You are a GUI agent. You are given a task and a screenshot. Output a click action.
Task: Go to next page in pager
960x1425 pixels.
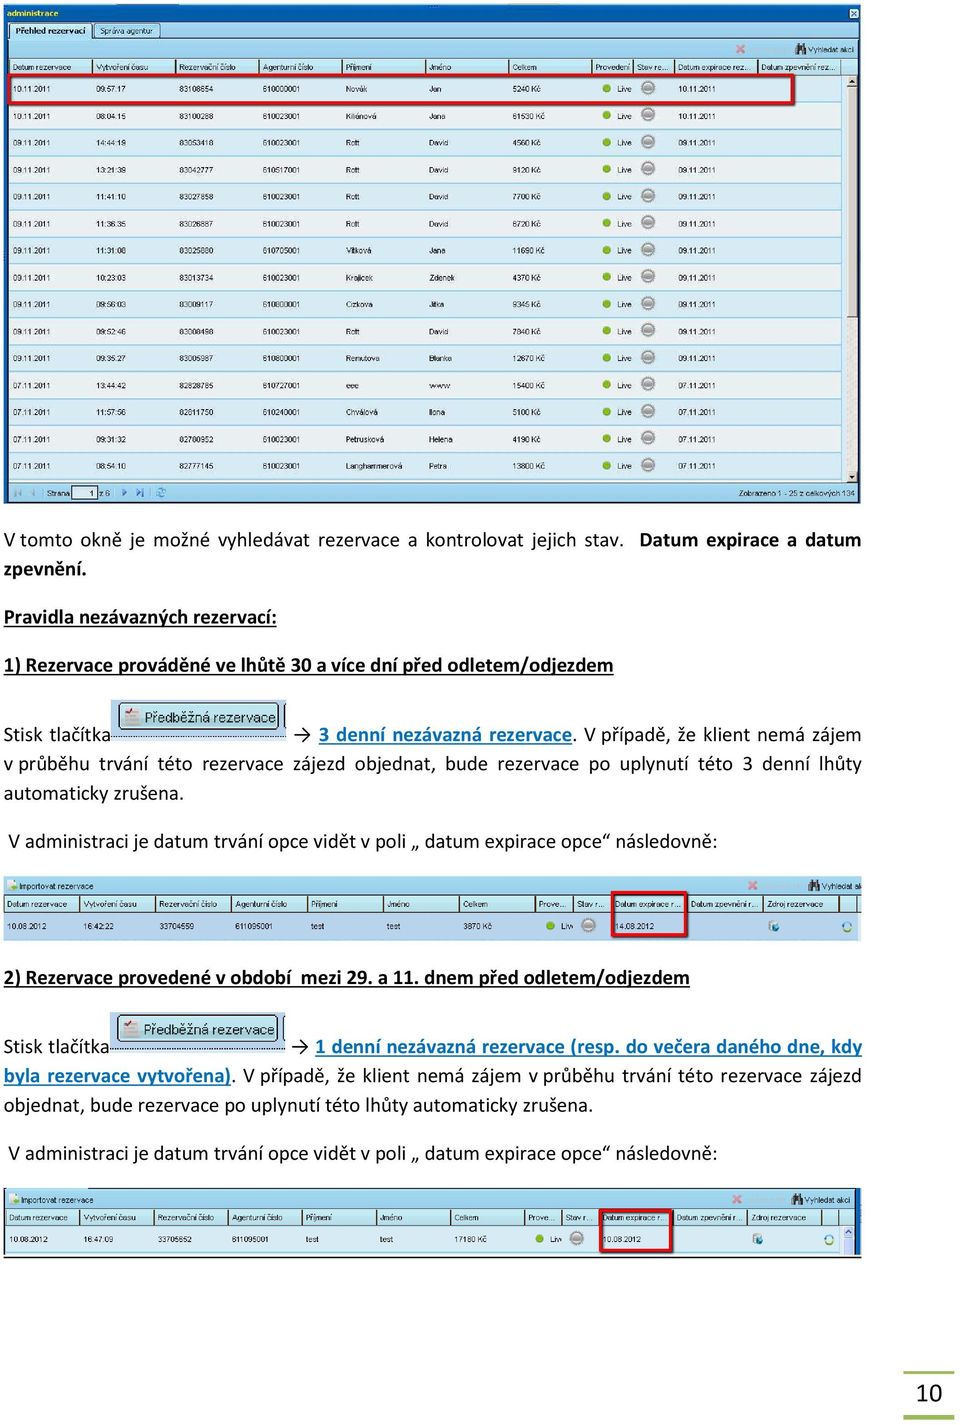pos(124,492)
